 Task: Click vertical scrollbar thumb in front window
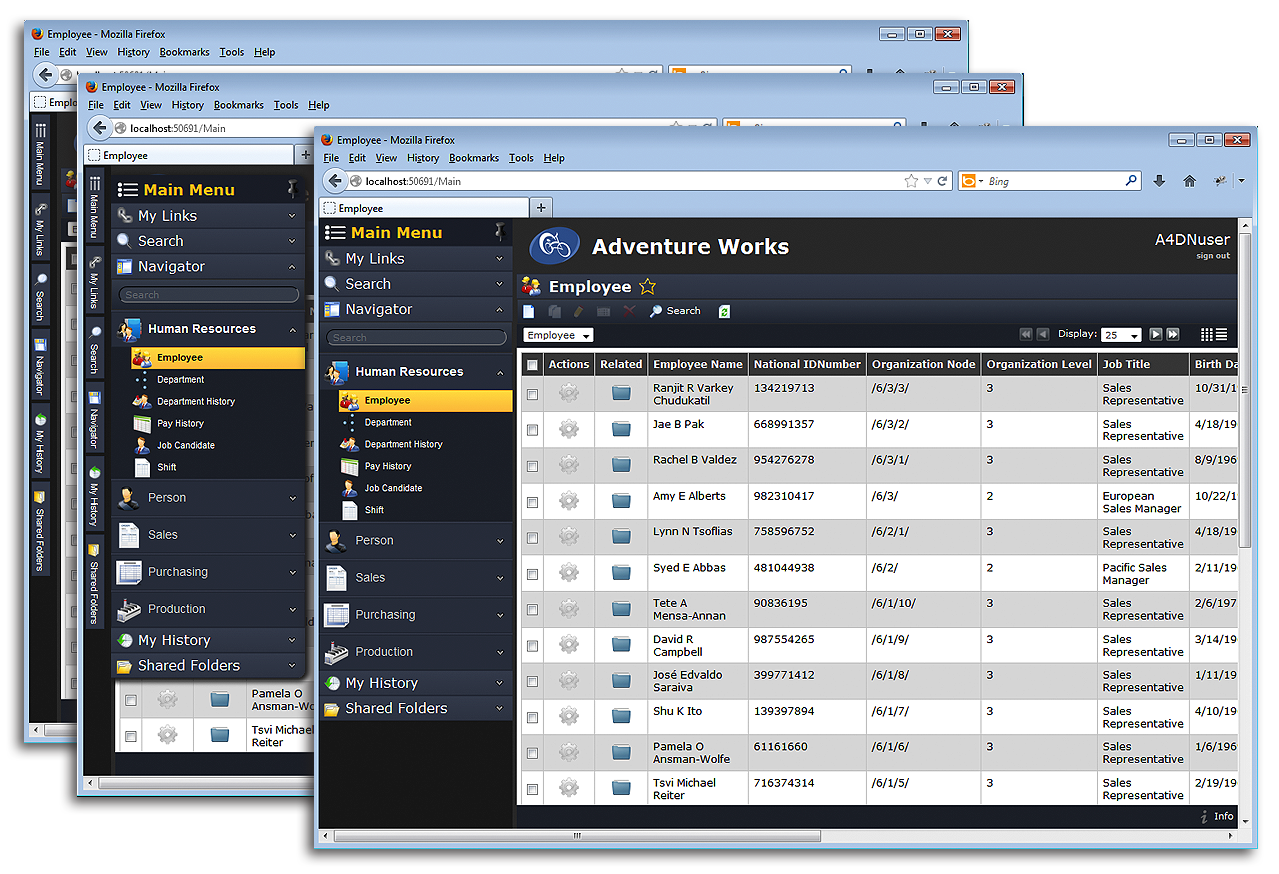(1245, 389)
